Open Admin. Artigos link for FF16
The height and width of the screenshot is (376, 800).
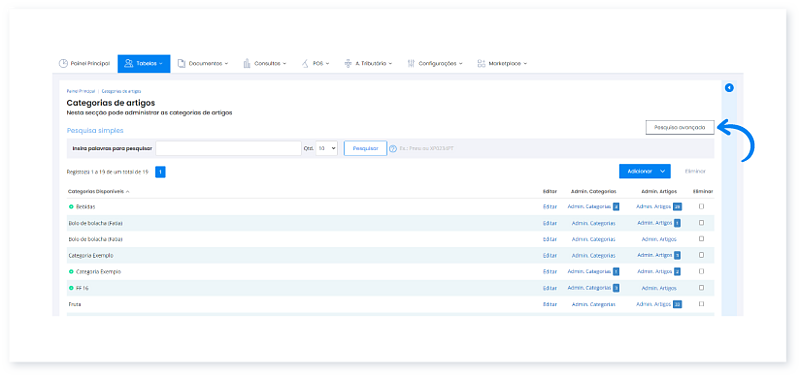coord(659,288)
